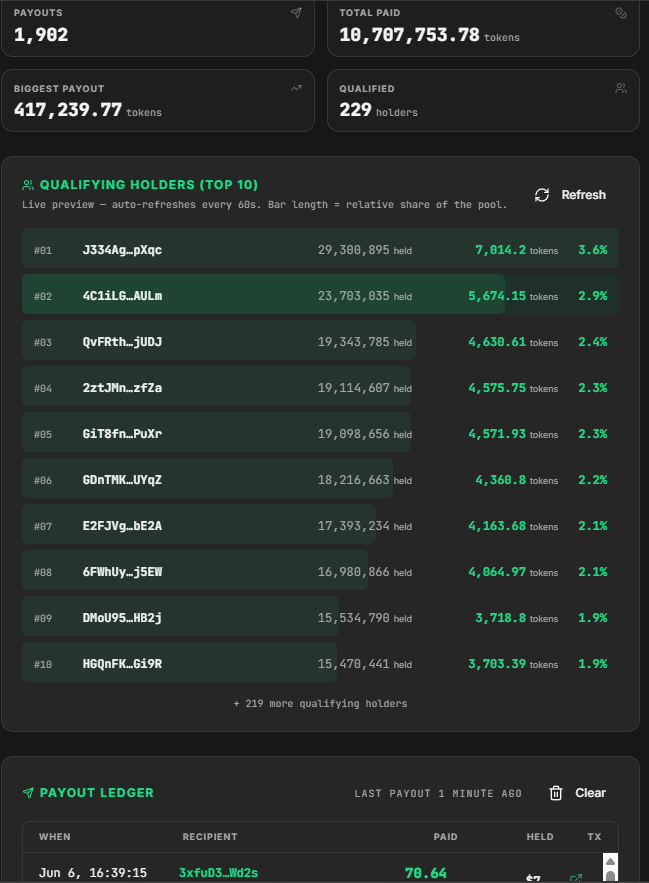The image size is (649, 883).
Task: Click the circular refresh arrows icon
Action: tap(542, 195)
